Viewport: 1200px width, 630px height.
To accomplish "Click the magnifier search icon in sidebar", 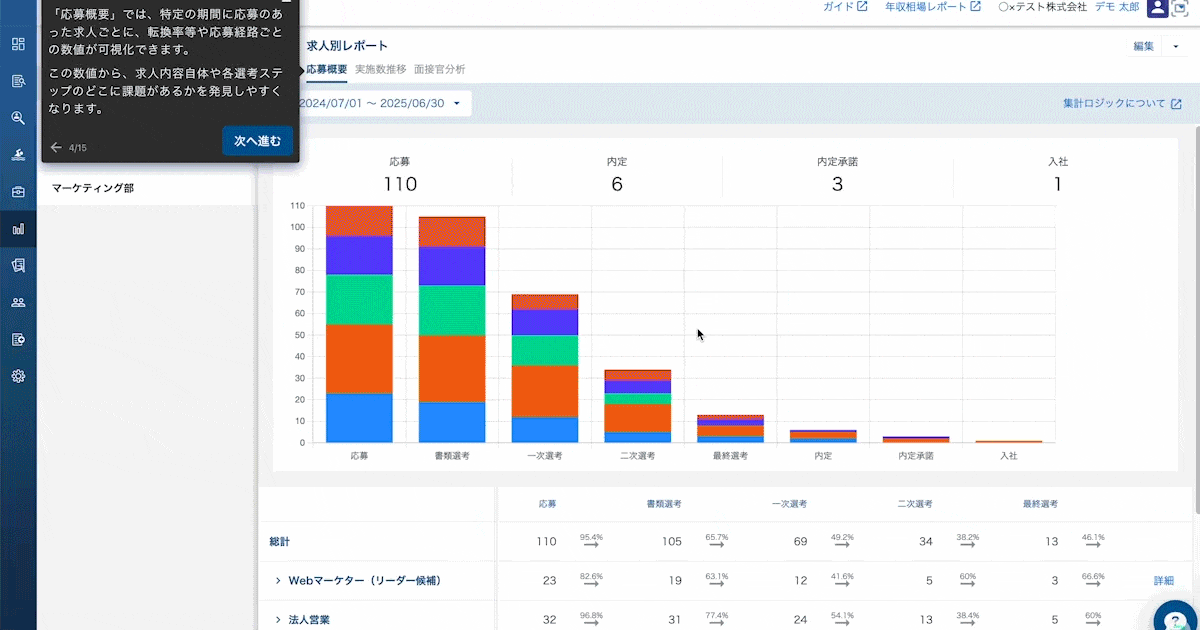I will click(18, 118).
